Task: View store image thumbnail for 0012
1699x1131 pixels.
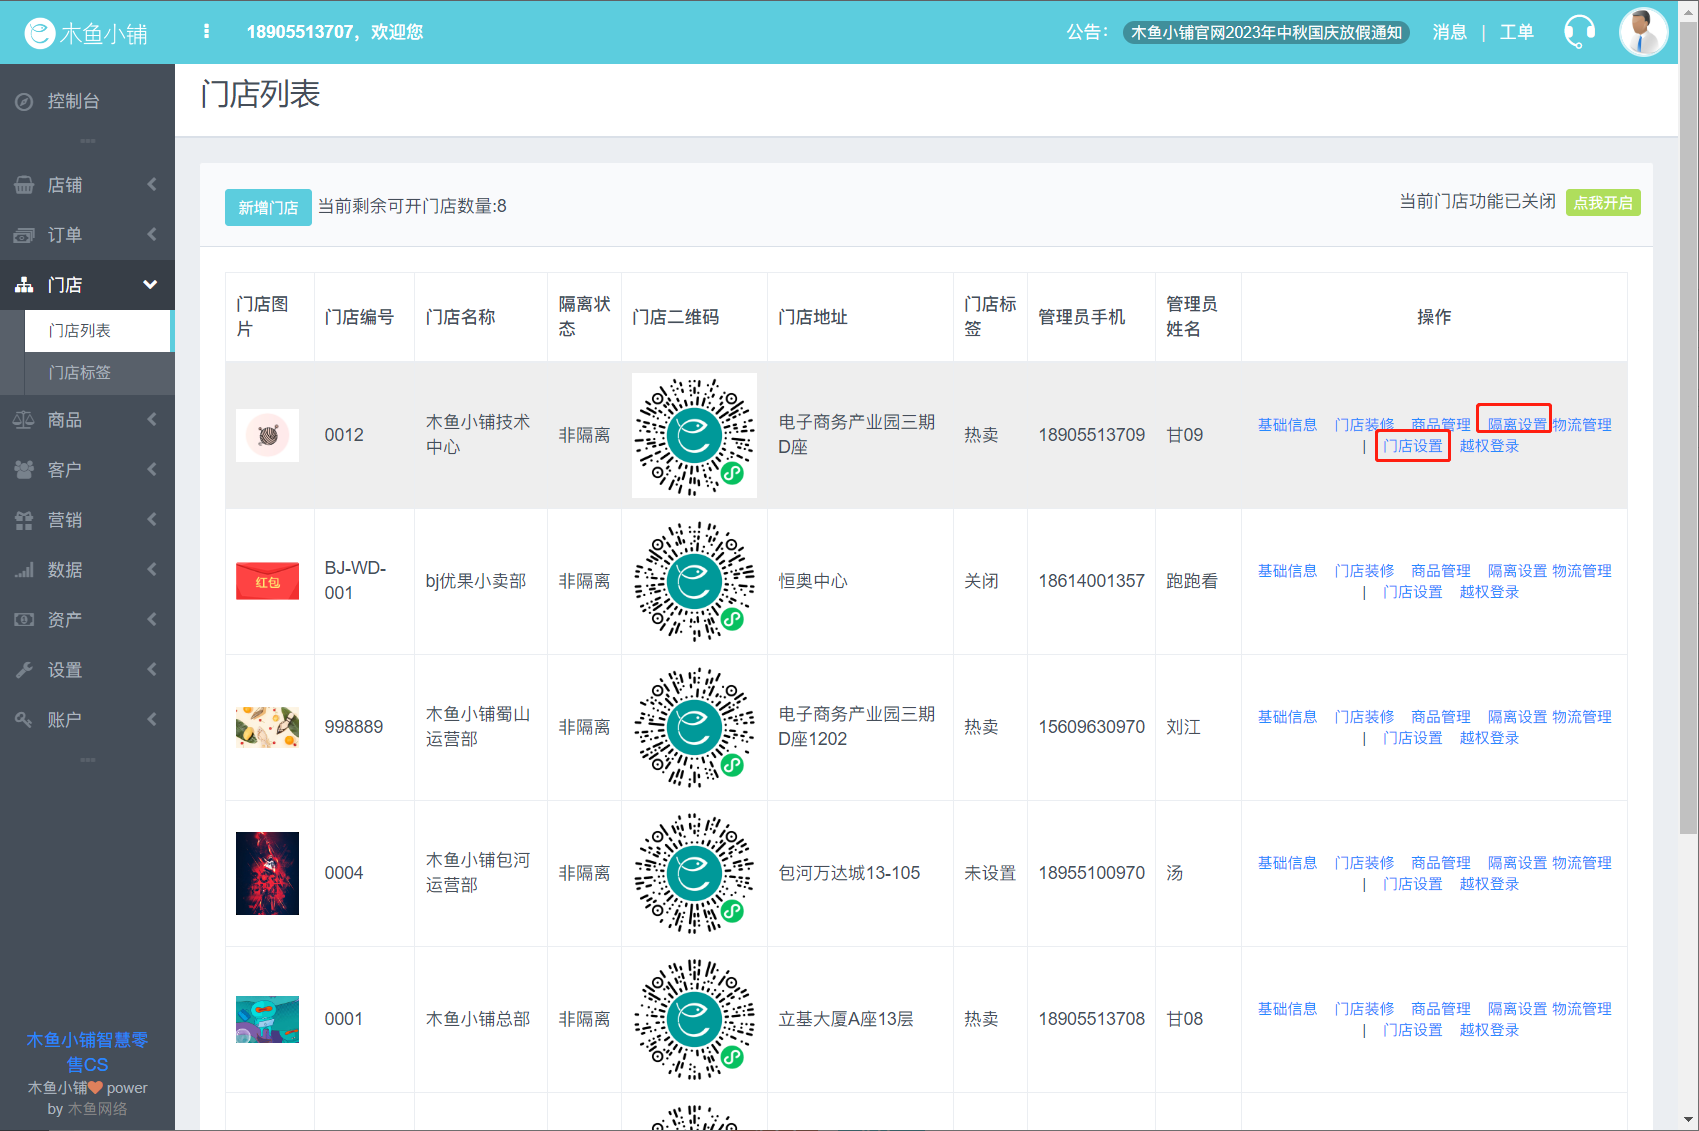Action: [267, 436]
